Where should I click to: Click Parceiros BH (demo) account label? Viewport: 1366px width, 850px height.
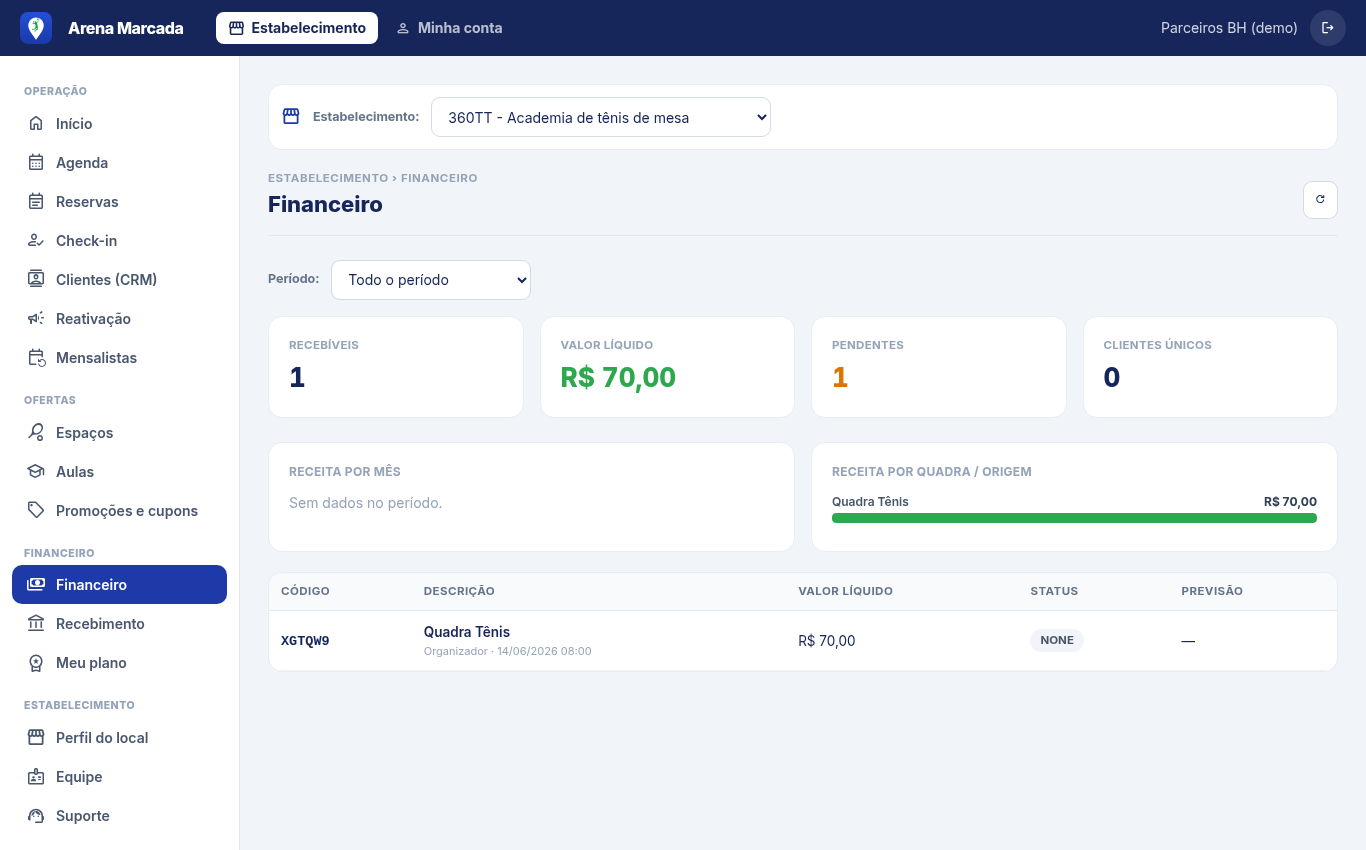pyautogui.click(x=1229, y=28)
